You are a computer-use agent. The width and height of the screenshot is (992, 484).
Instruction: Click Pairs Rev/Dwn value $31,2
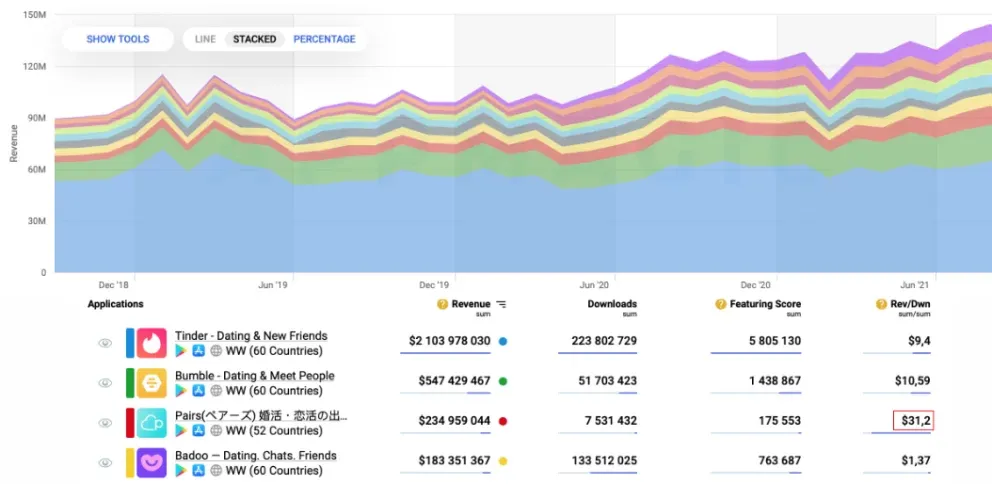pyautogui.click(x=915, y=421)
